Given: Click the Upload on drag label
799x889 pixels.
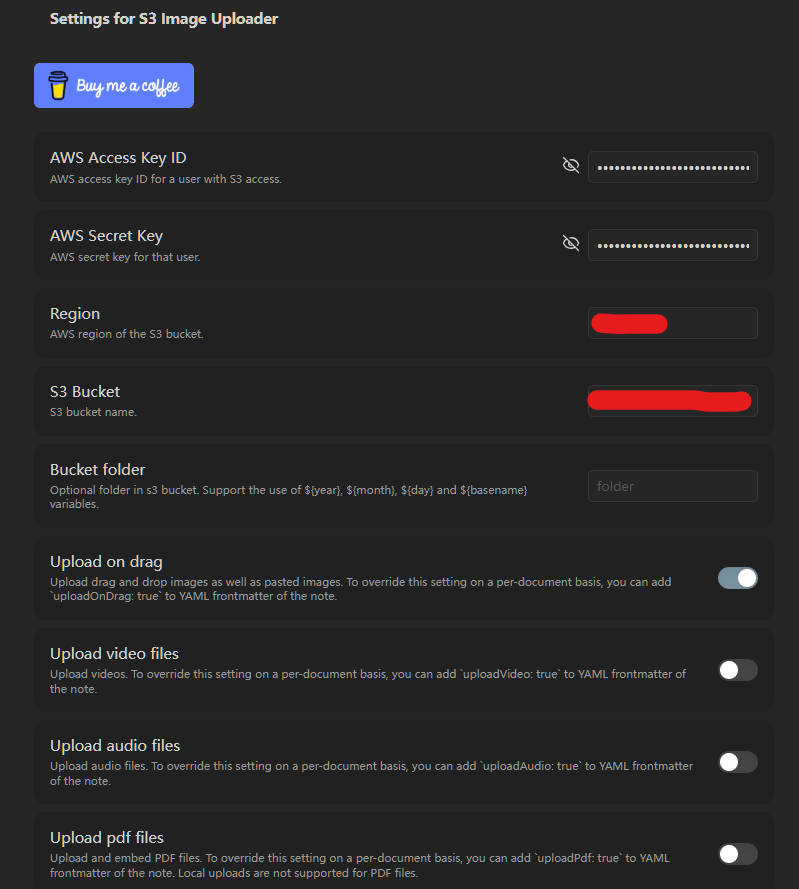Looking at the screenshot, I should coord(106,561).
